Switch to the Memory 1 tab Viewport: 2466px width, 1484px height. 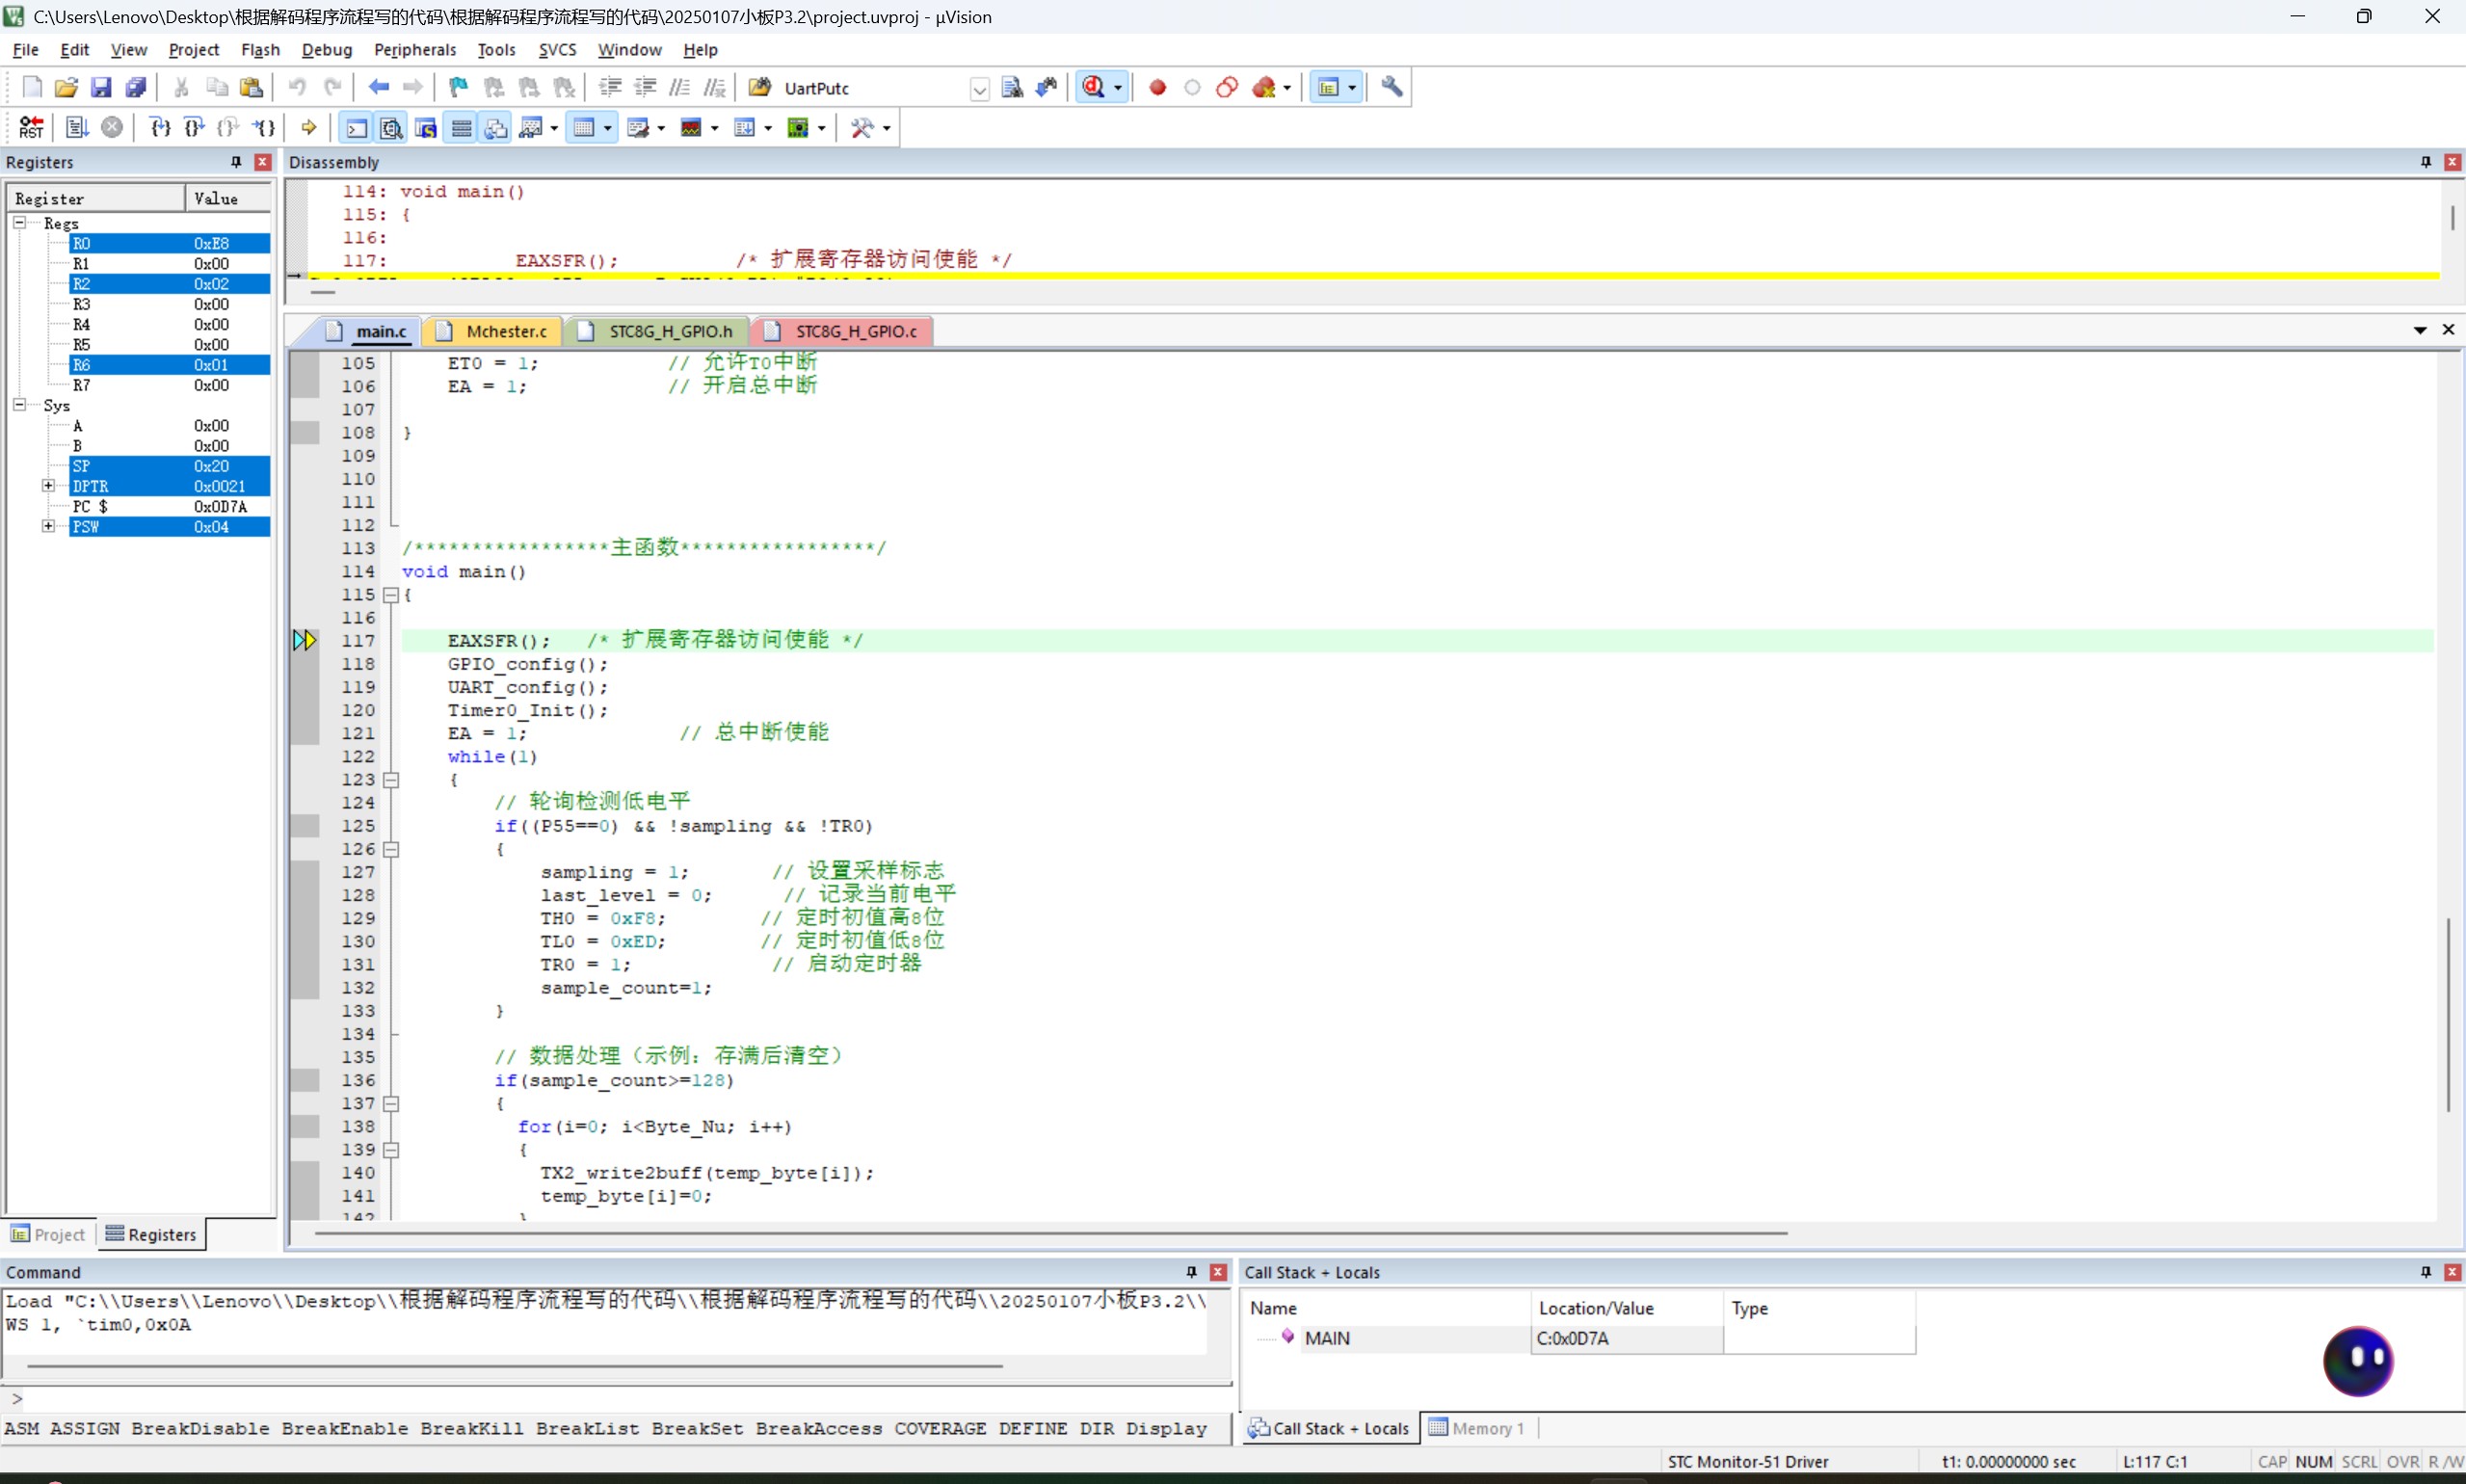(x=1477, y=1428)
